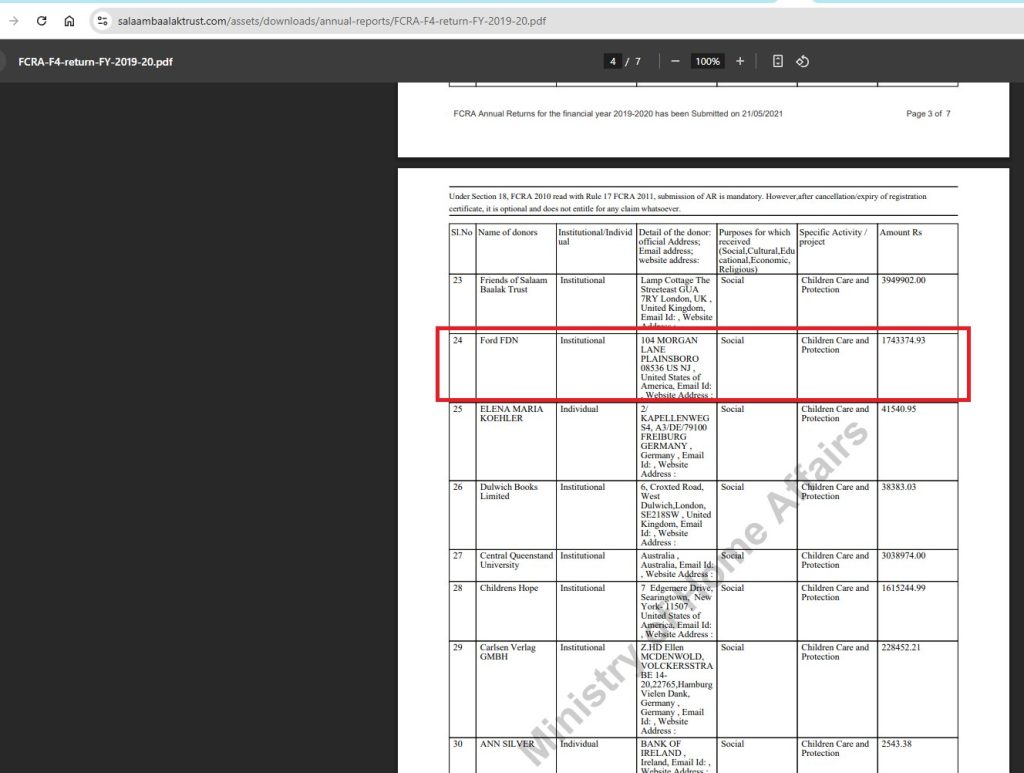Click the address bar URL
This screenshot has width=1024, height=773.
pos(332,21)
